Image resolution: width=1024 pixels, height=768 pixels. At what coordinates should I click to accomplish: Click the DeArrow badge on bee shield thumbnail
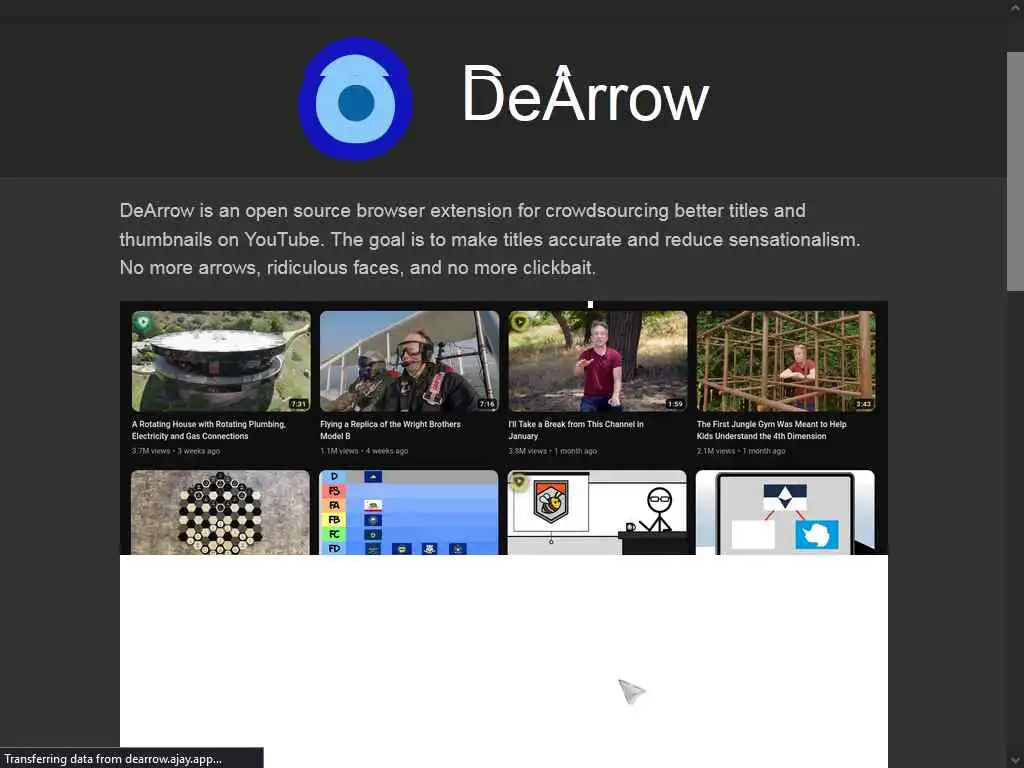pos(519,482)
